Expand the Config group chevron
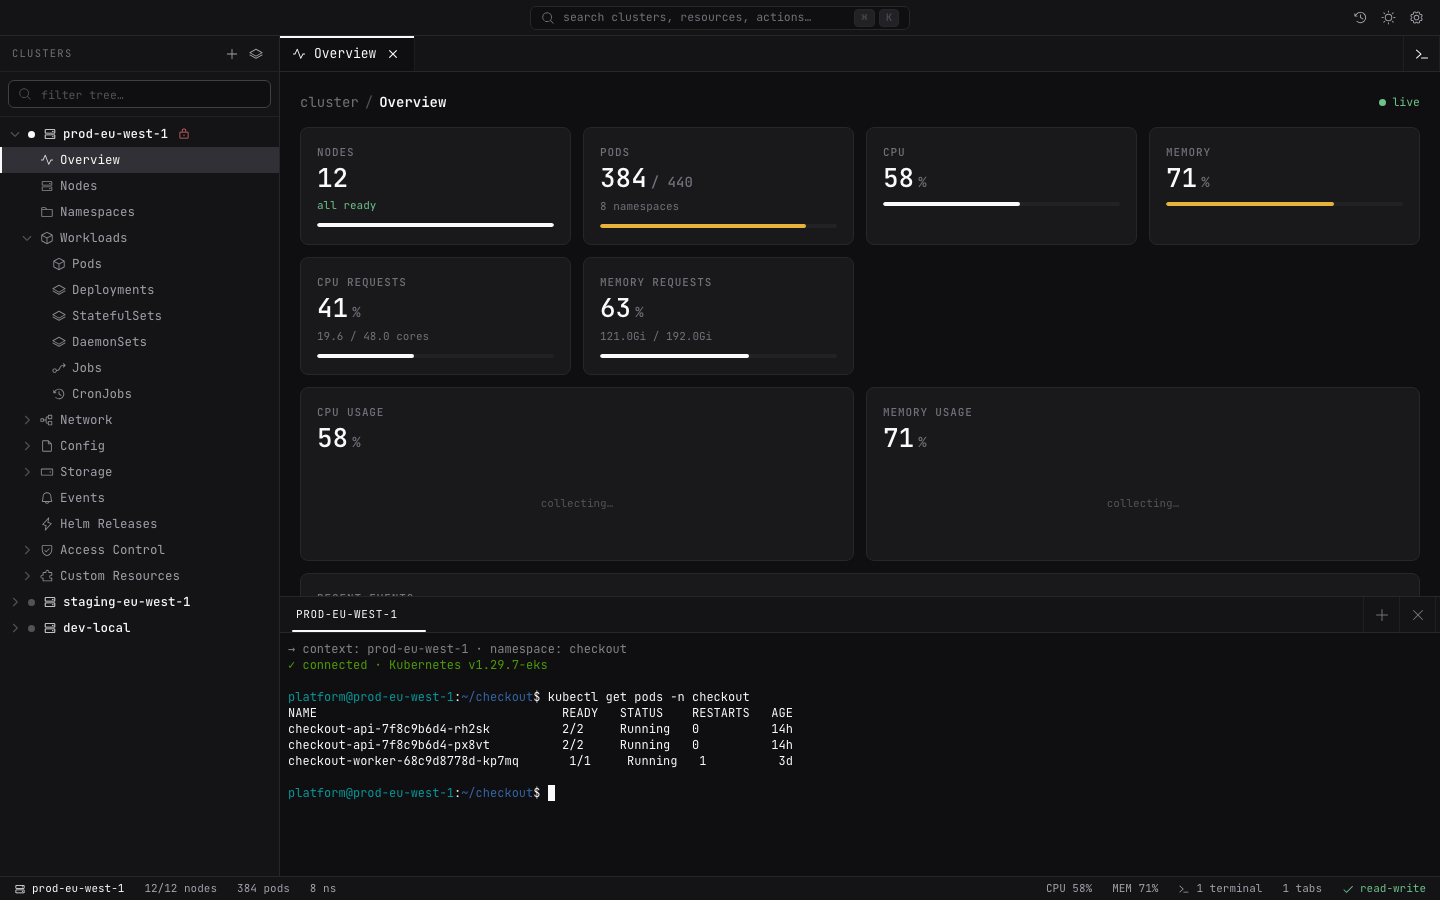This screenshot has width=1440, height=900. [27, 446]
